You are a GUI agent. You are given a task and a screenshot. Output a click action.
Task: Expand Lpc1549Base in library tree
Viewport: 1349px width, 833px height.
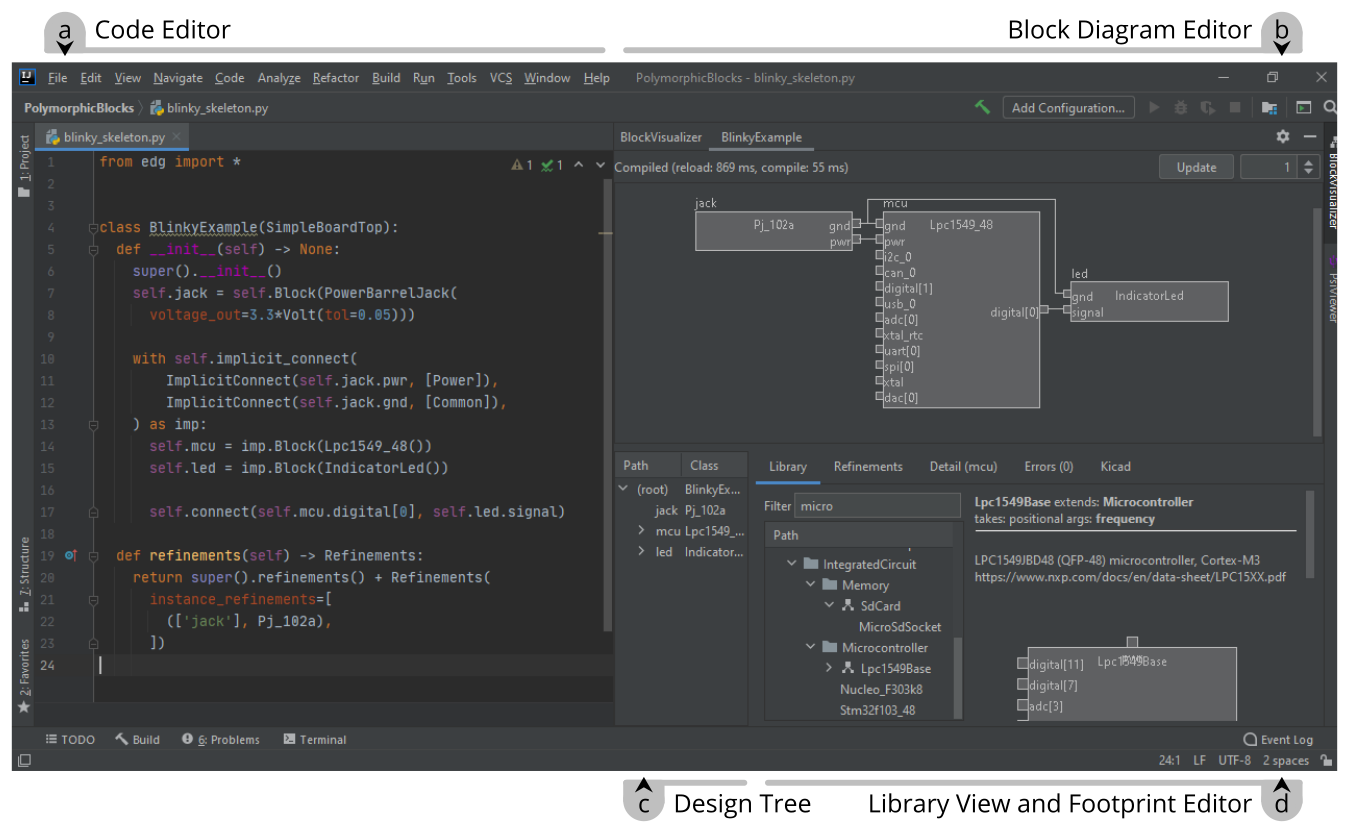[x=829, y=668]
